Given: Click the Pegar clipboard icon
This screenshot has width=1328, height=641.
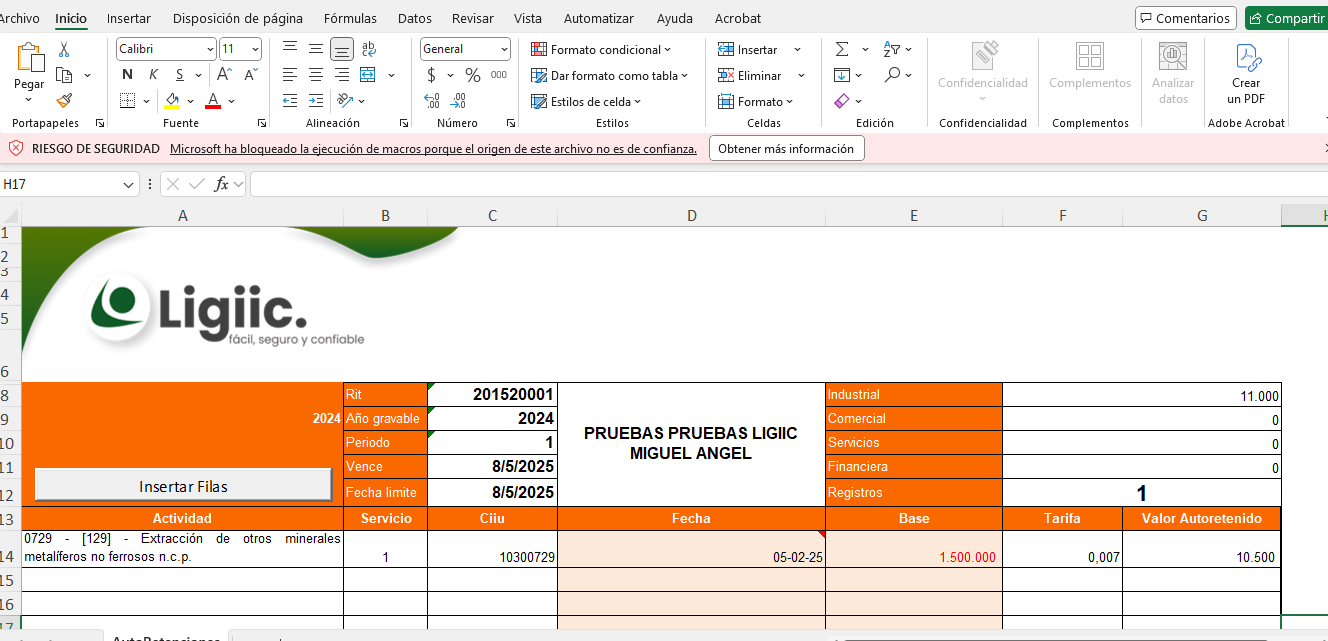Looking at the screenshot, I should [29, 57].
